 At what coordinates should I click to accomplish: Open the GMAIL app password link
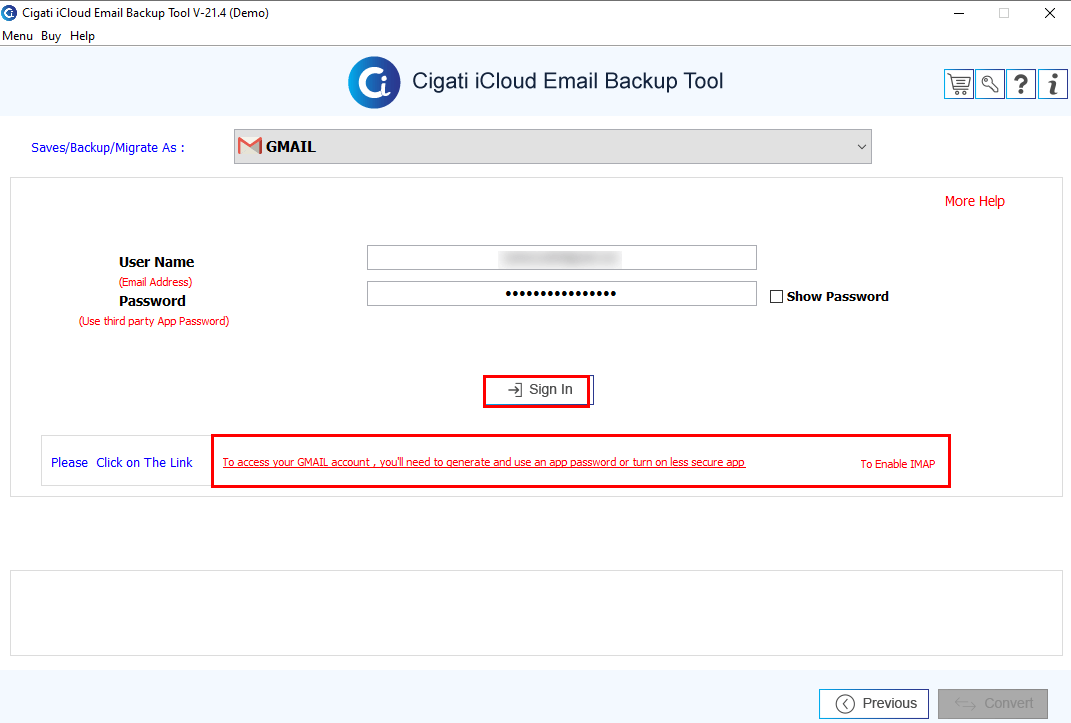pos(484,462)
